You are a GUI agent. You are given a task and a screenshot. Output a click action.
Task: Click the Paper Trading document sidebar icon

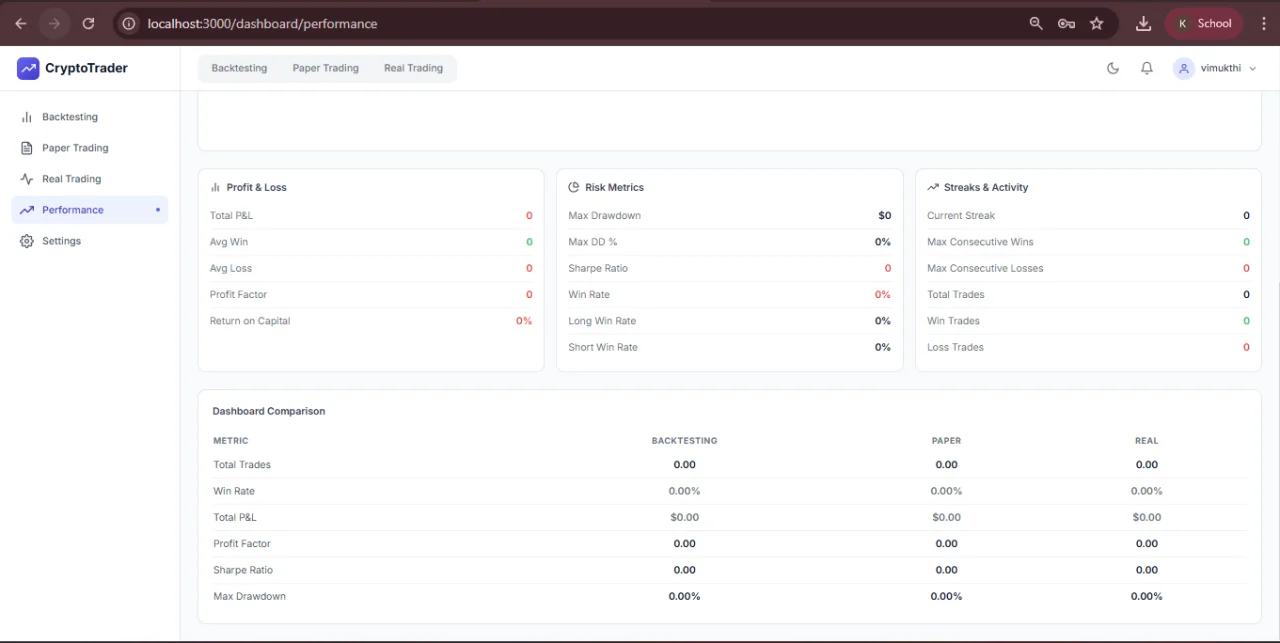click(x=27, y=148)
